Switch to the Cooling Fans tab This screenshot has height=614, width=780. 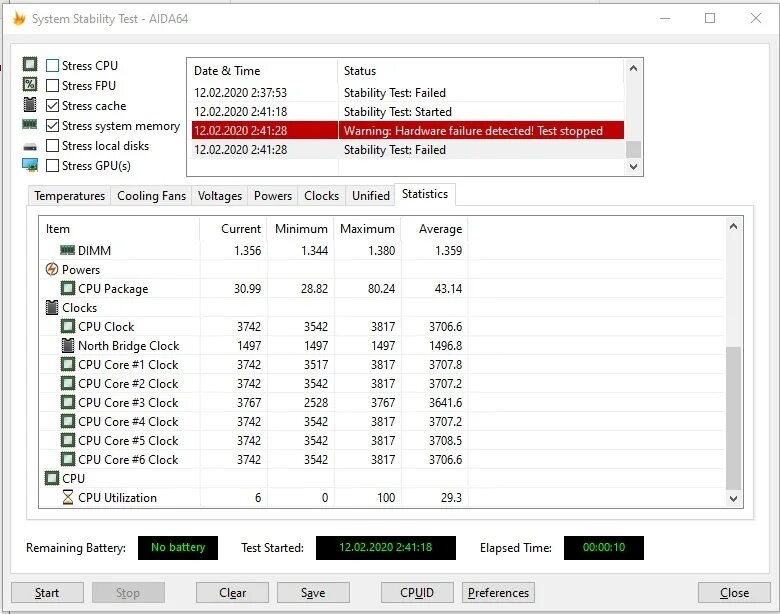151,196
